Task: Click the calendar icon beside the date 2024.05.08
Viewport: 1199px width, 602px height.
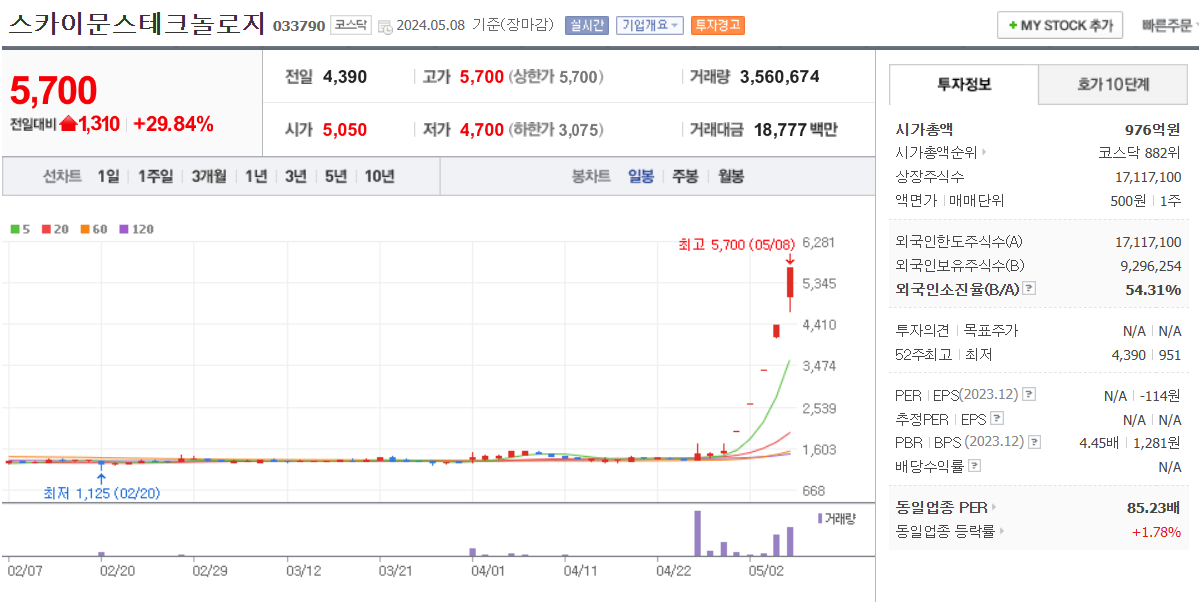Action: tap(386, 26)
